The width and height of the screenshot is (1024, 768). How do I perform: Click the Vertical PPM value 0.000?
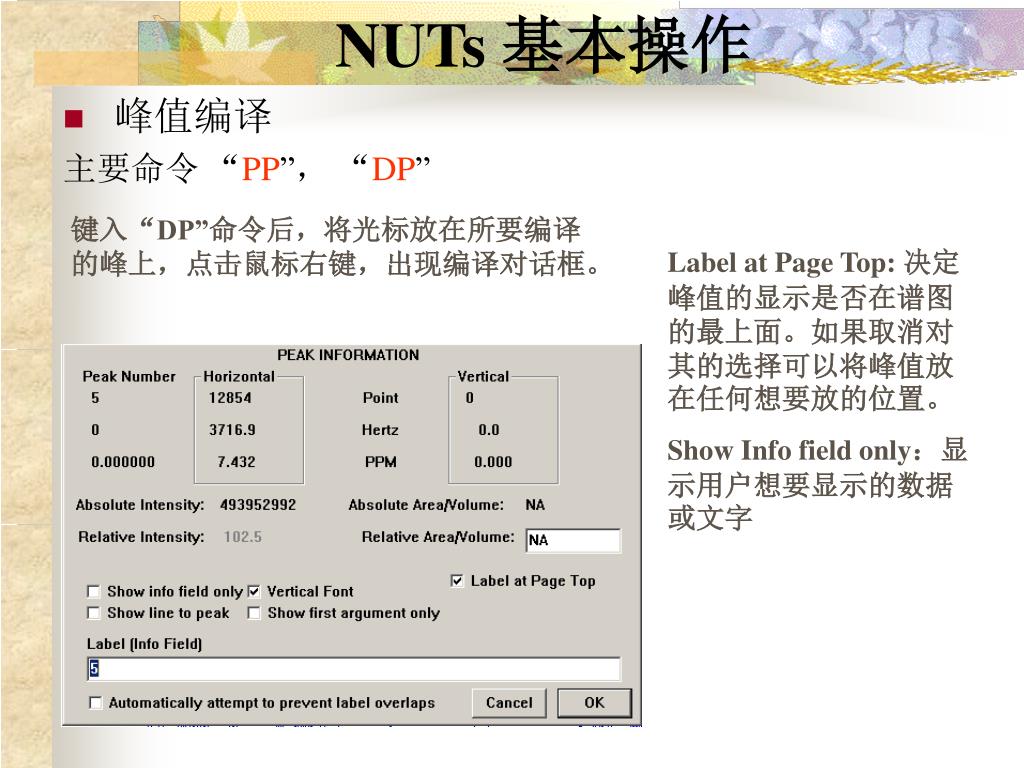tap(493, 462)
